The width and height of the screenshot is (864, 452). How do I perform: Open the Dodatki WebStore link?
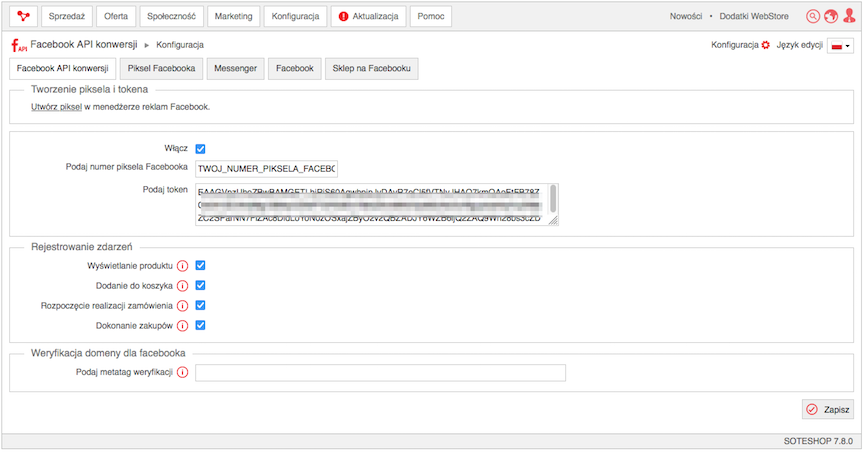[754, 17]
